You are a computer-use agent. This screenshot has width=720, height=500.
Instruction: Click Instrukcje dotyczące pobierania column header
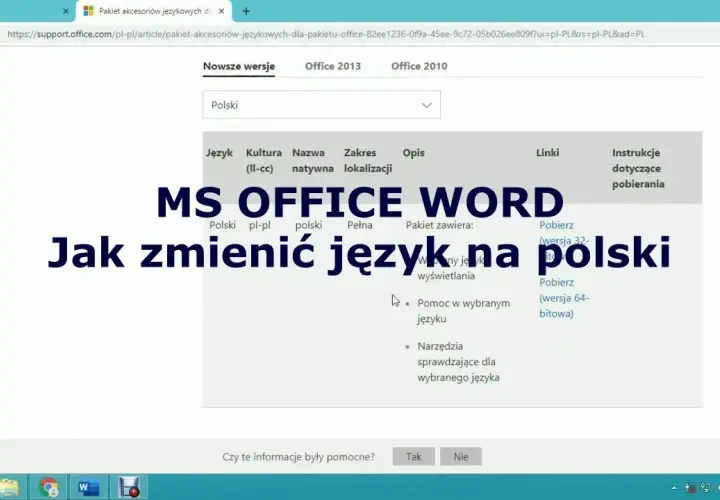[638, 168]
